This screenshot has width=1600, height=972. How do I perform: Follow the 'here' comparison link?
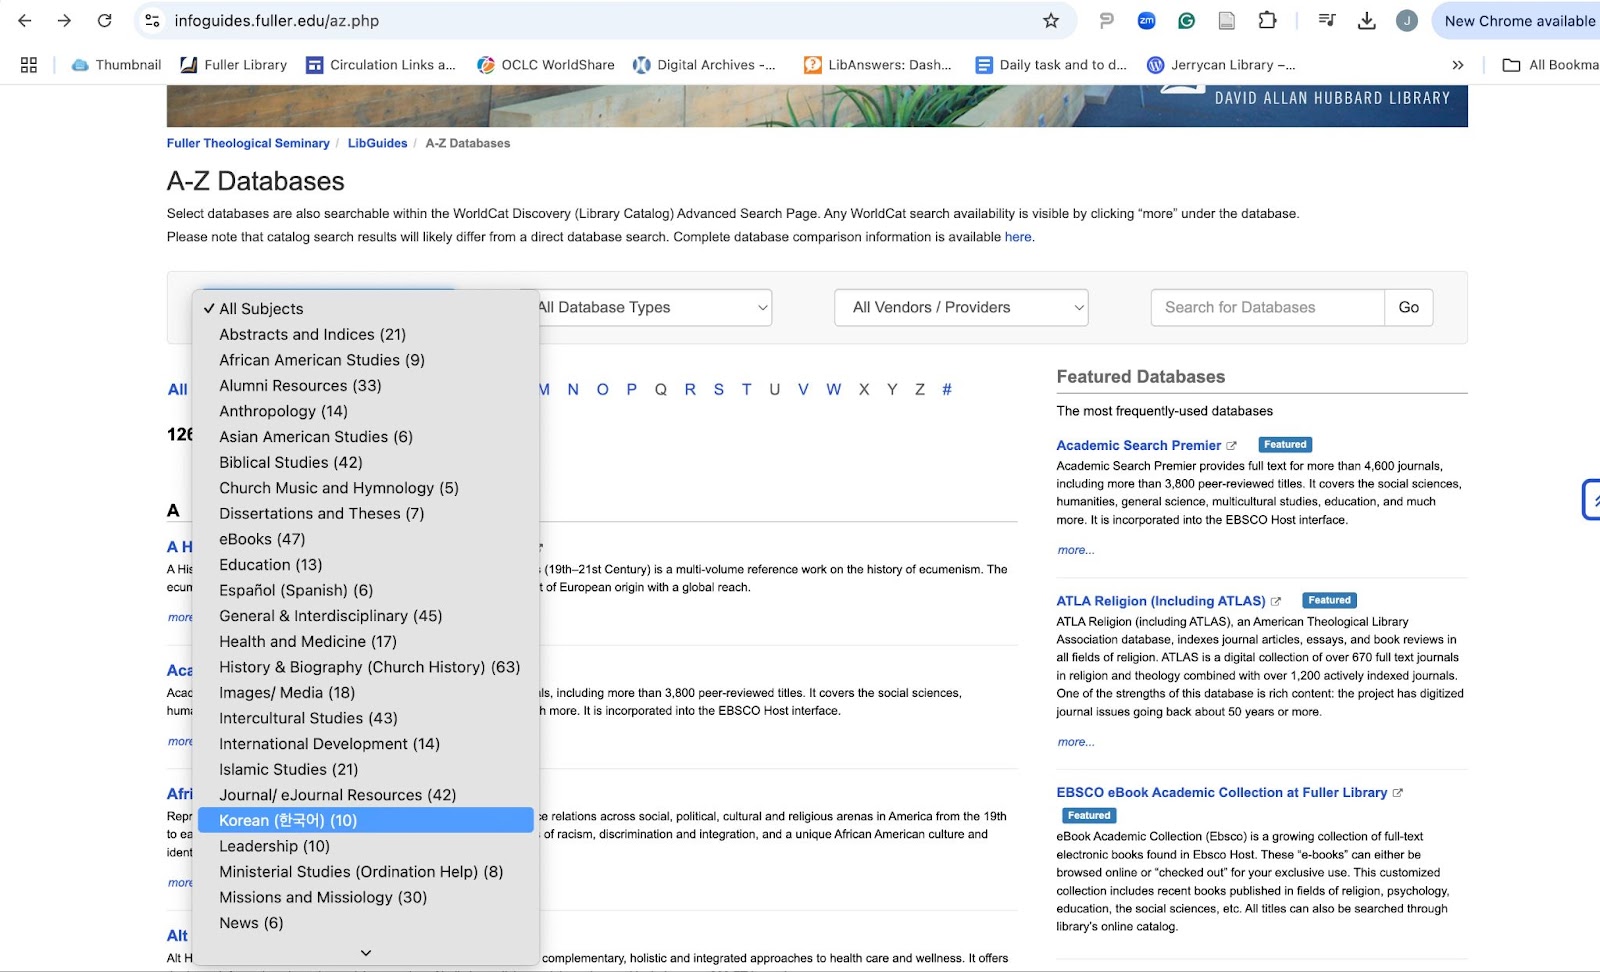coord(1018,238)
